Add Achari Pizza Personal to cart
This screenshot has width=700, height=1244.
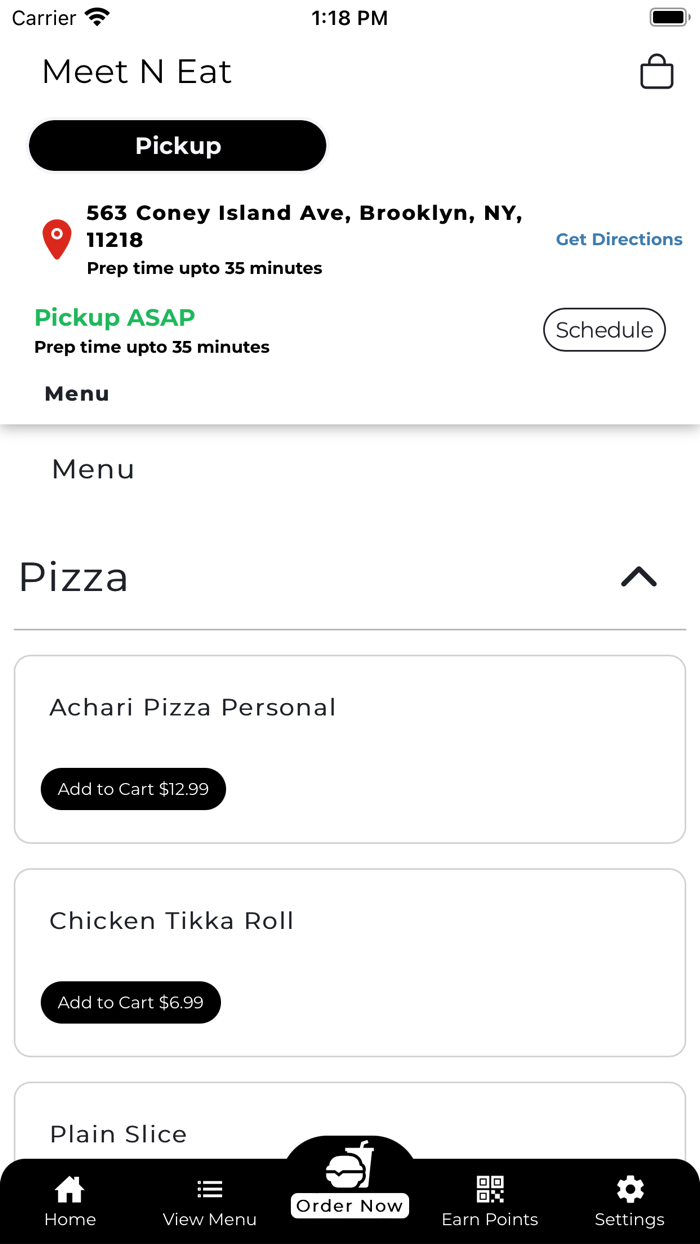pyautogui.click(x=133, y=789)
